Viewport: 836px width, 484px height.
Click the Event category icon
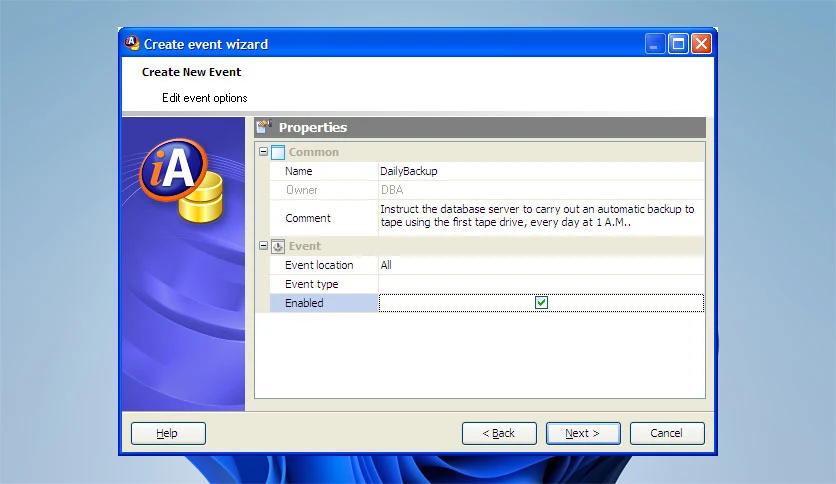[x=278, y=246]
